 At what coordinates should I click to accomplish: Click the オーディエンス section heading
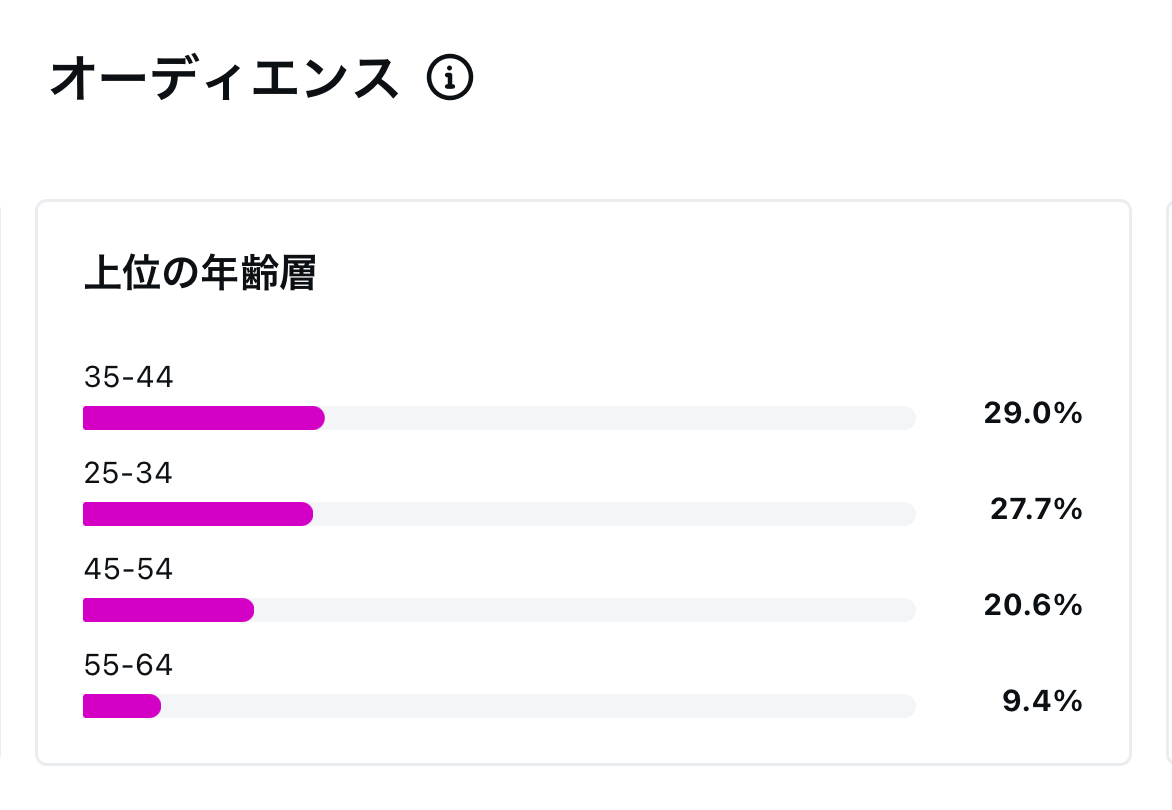pos(224,78)
